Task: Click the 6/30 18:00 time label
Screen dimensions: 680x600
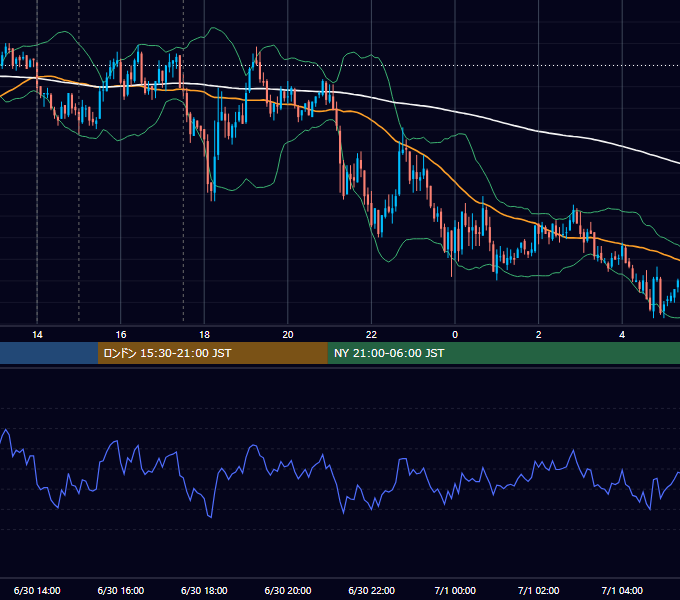Action: [204, 590]
